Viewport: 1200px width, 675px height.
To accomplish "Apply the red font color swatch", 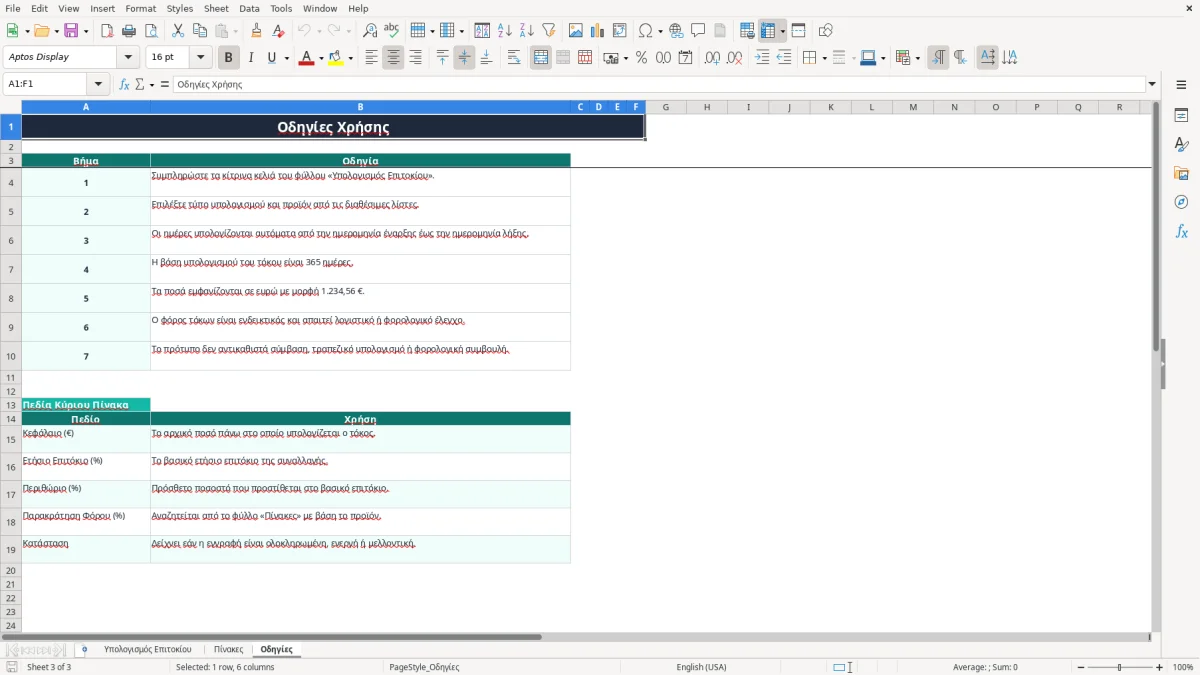I will [306, 58].
